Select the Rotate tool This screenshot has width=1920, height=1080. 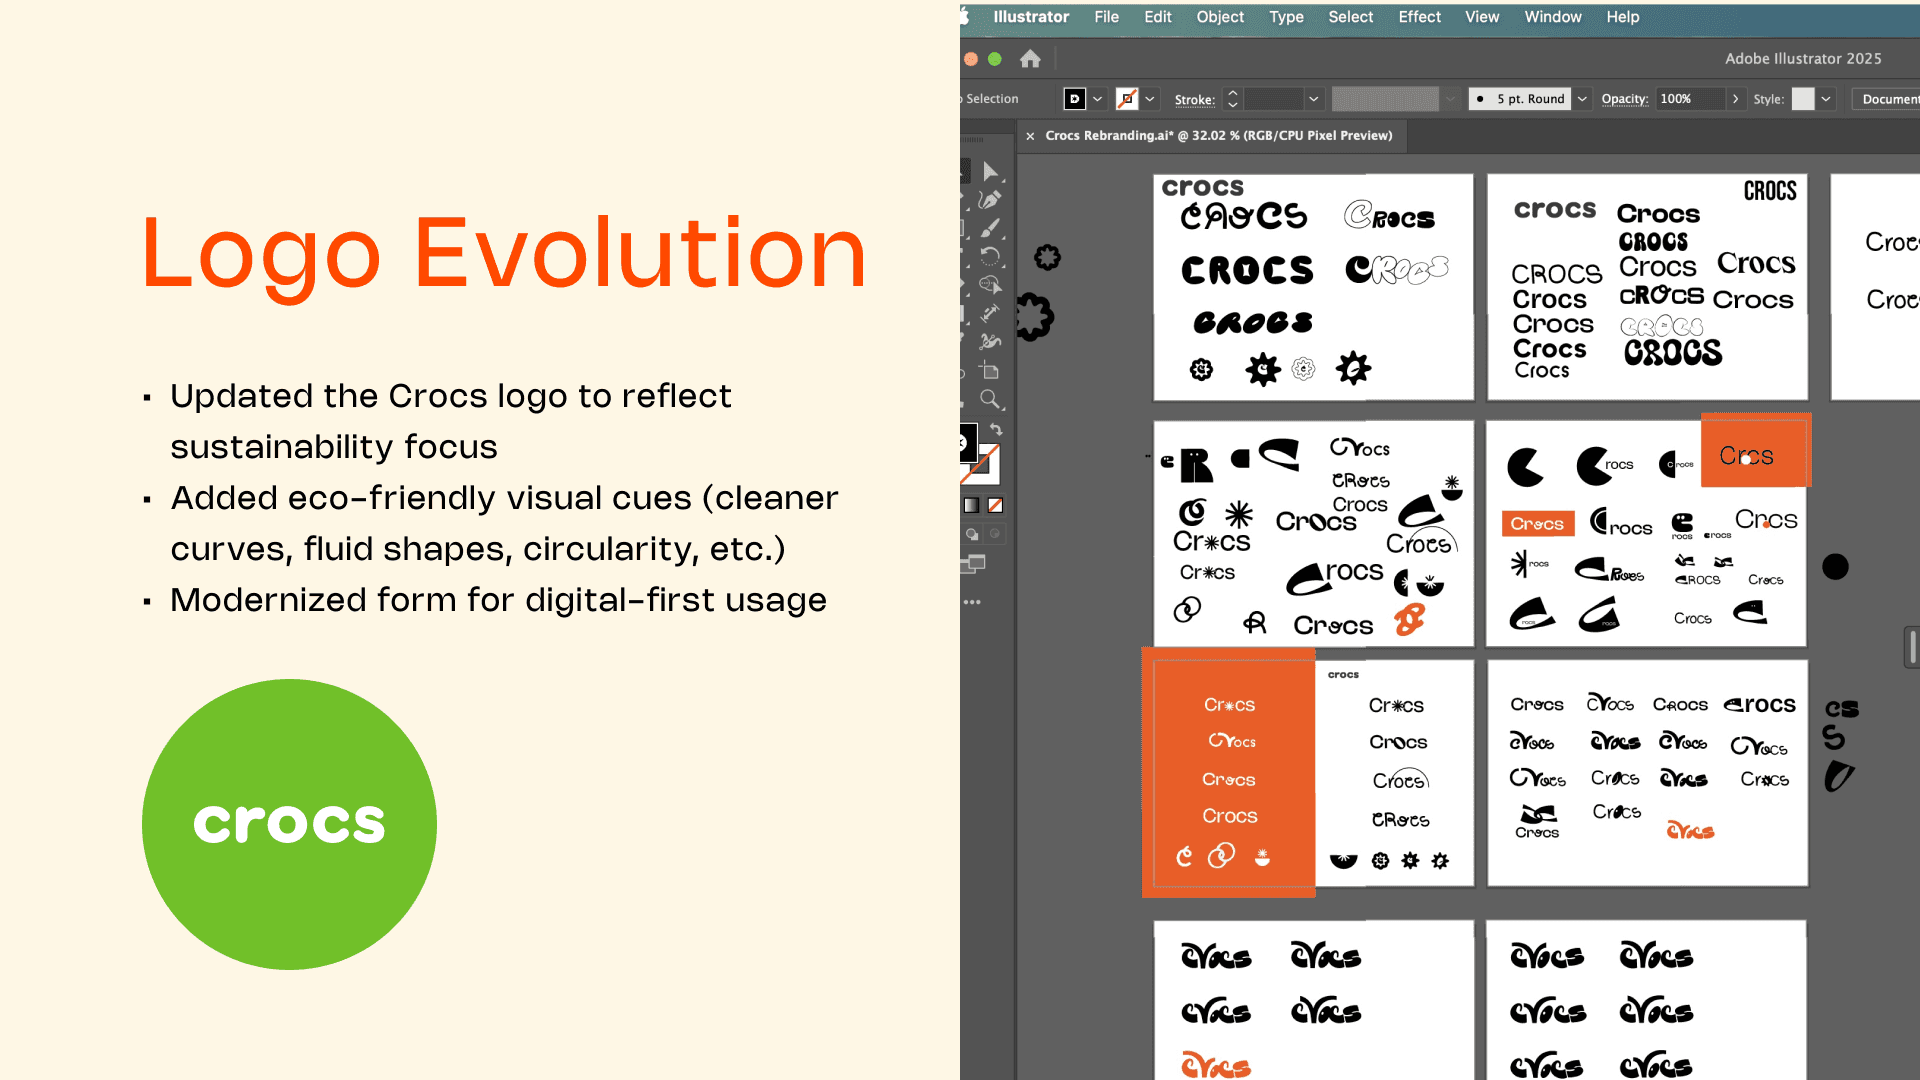tap(990, 256)
